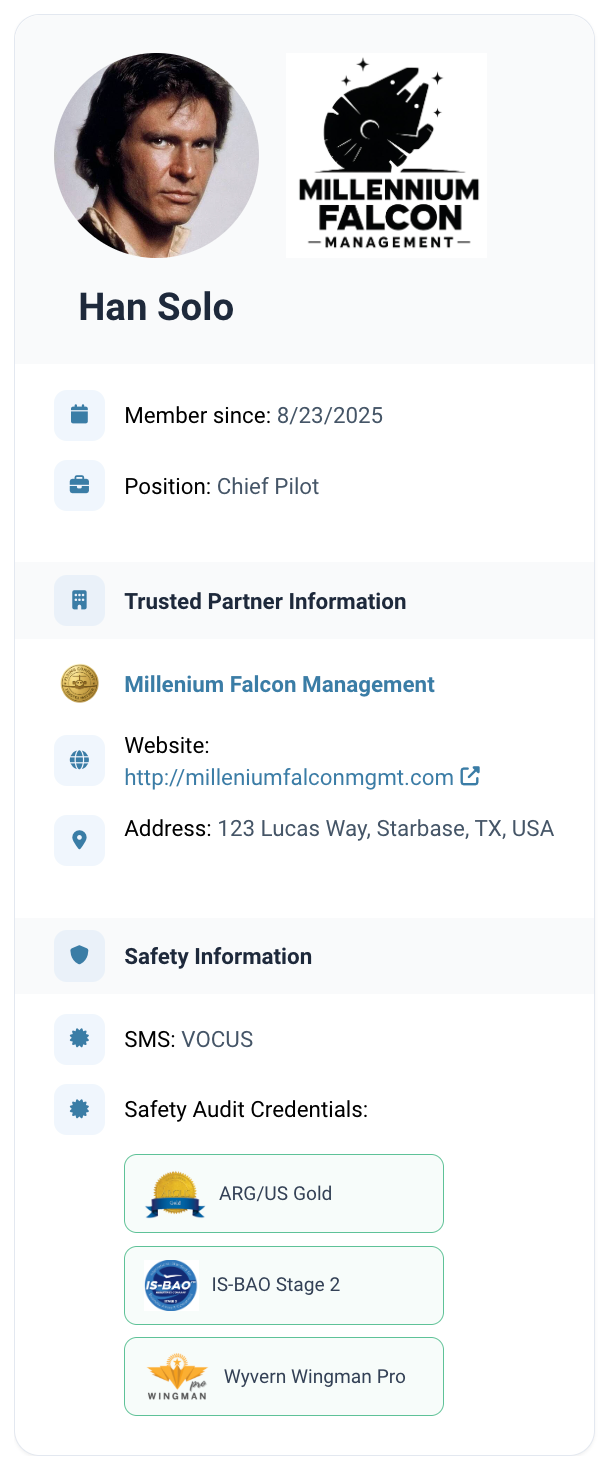Click the Safety Information section header
This screenshot has width=610, height=1472.
[218, 956]
